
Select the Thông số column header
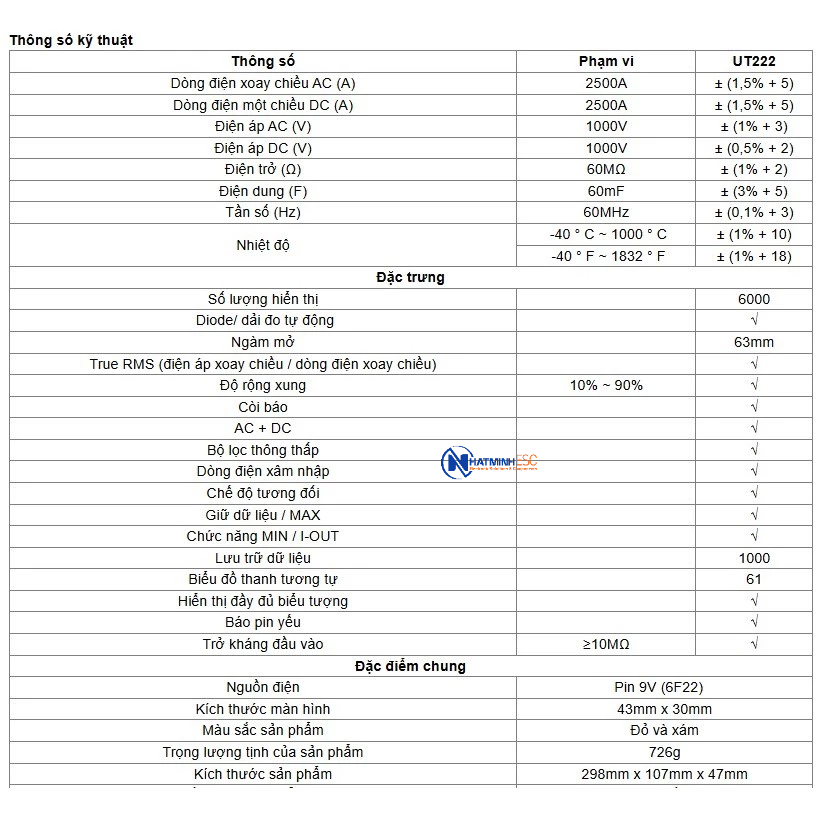click(x=263, y=61)
